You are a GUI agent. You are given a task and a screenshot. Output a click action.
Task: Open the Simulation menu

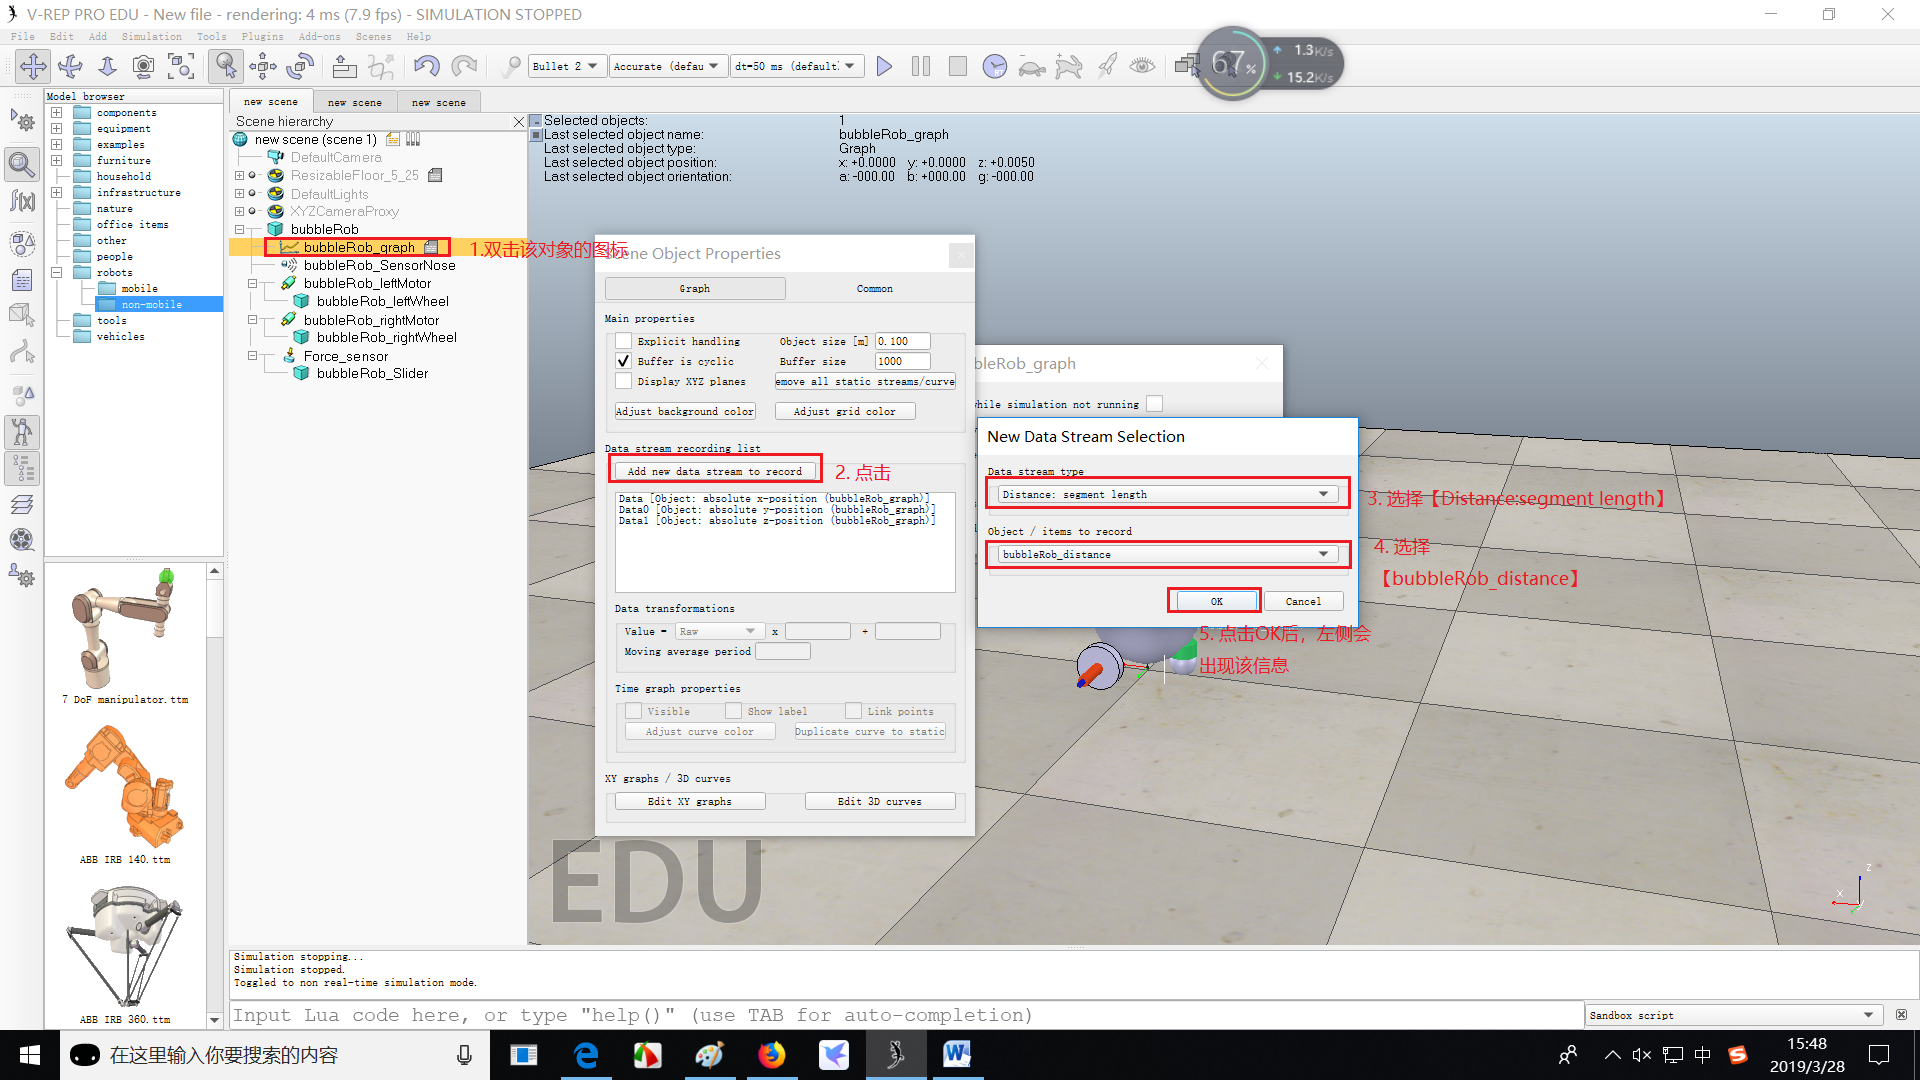click(x=152, y=36)
